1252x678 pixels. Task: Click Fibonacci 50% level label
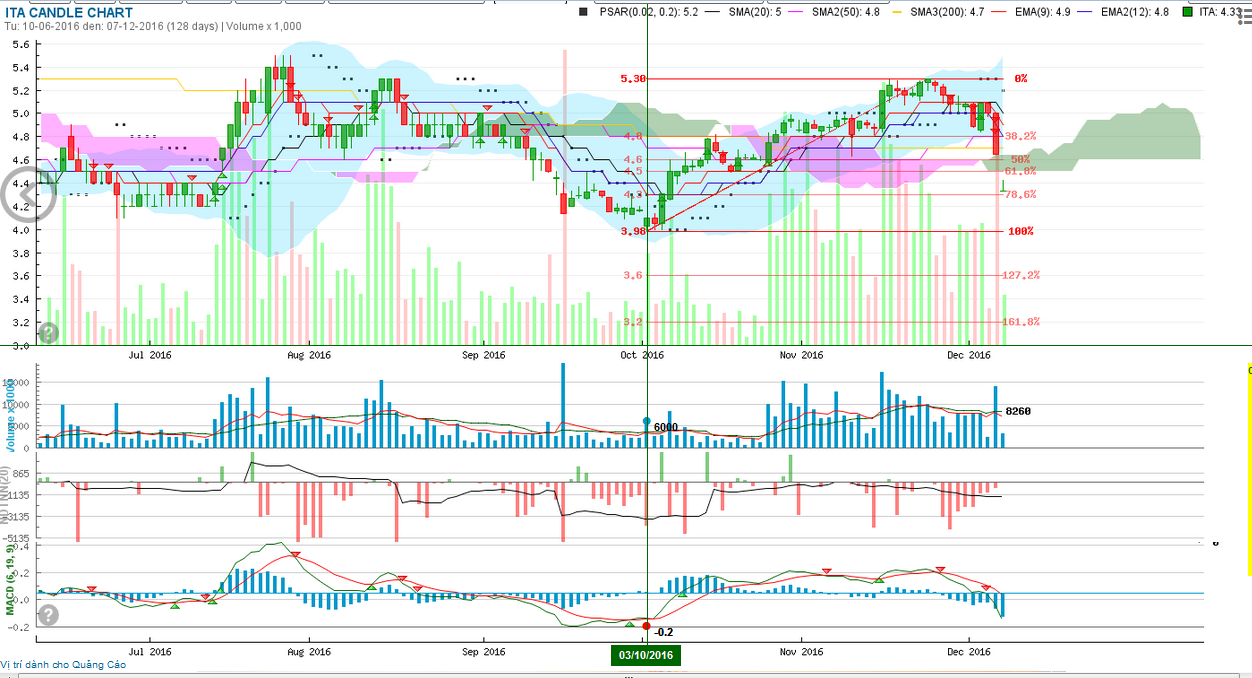pos(1020,160)
